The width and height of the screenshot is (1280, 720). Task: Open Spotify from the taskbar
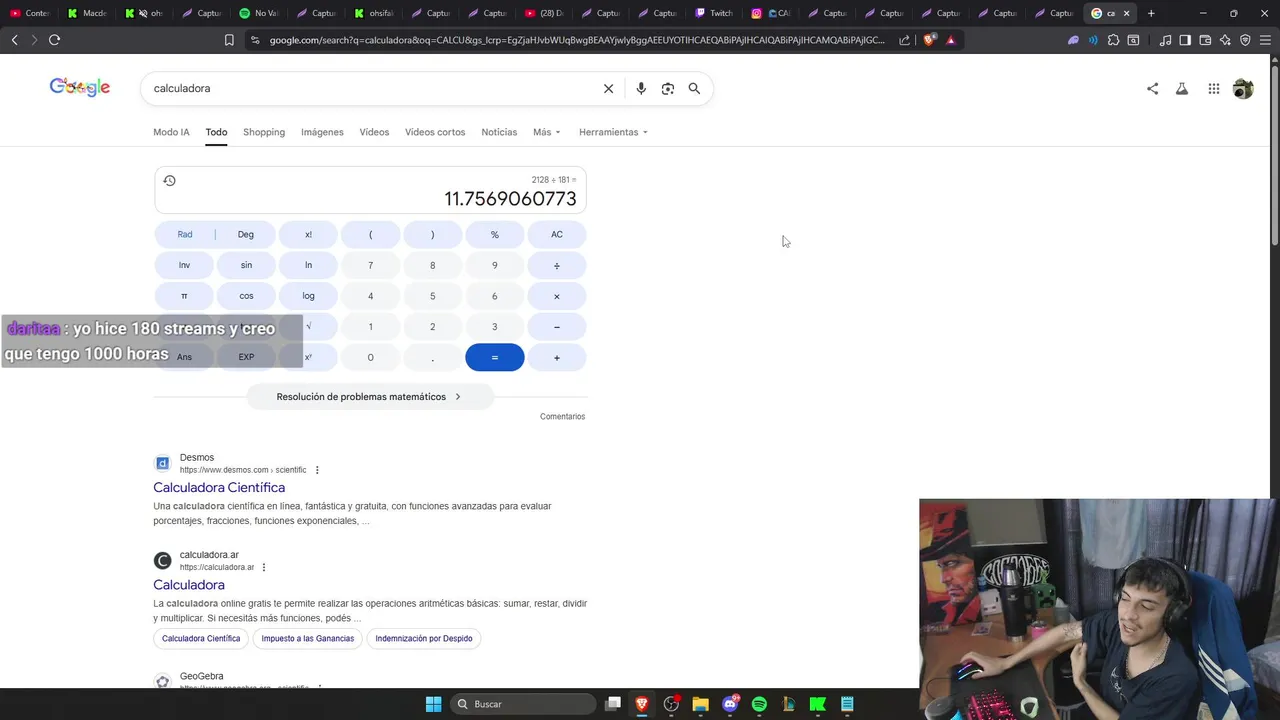click(x=759, y=704)
